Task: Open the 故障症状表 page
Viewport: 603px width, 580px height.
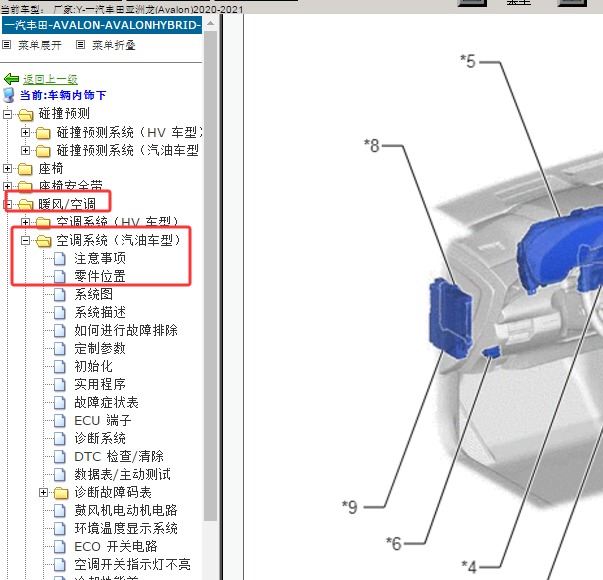Action: point(107,403)
